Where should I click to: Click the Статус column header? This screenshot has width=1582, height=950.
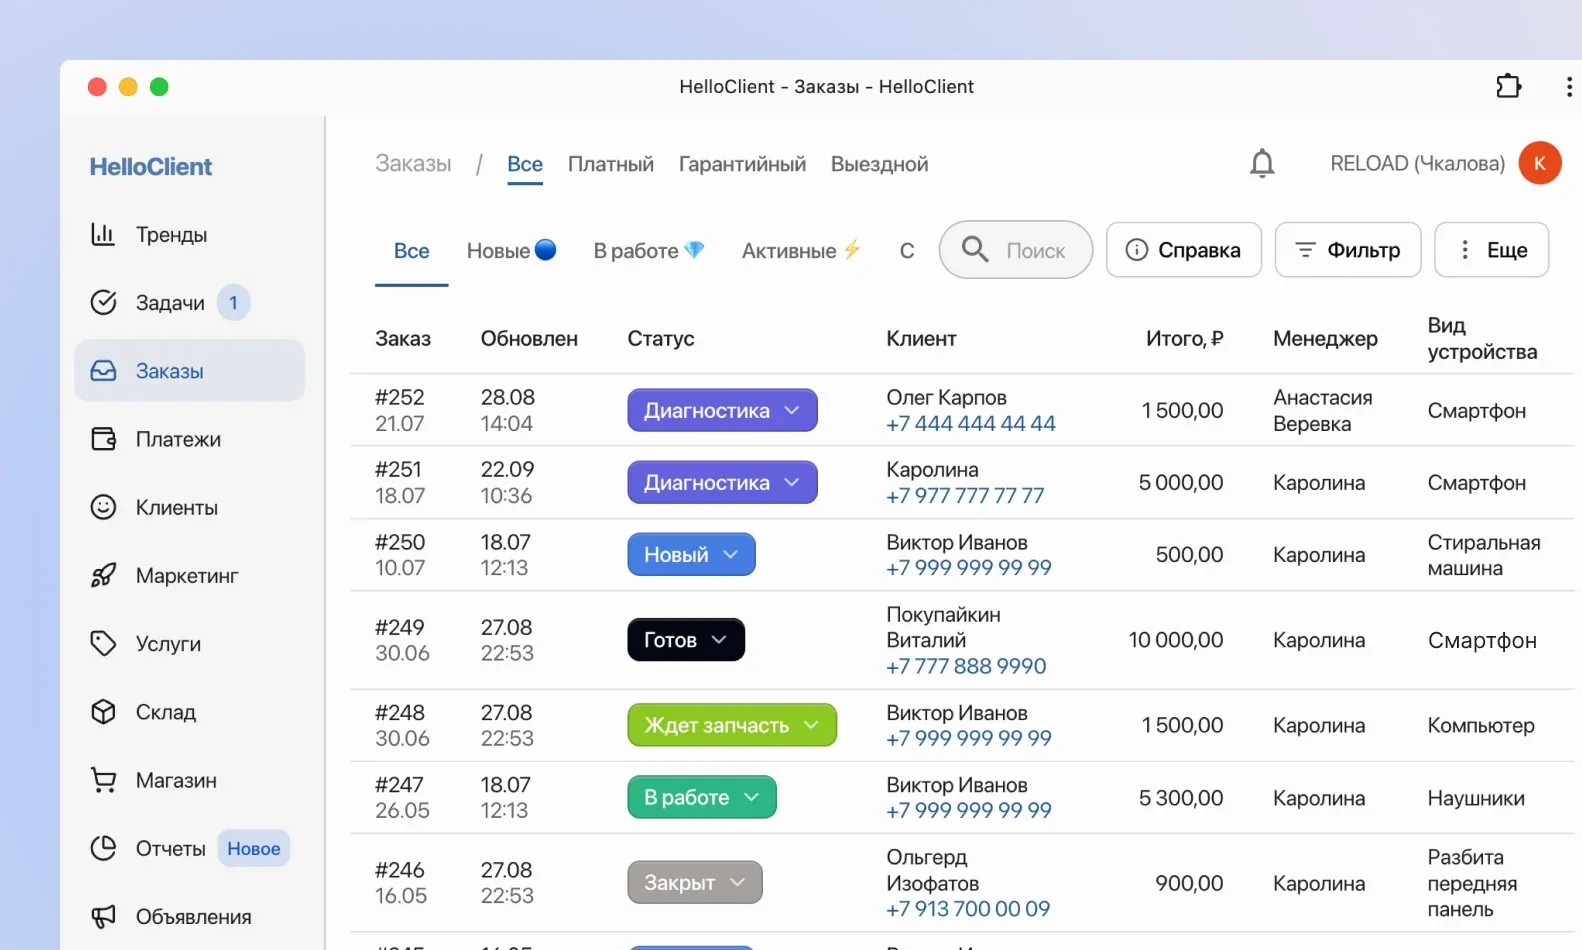point(661,338)
